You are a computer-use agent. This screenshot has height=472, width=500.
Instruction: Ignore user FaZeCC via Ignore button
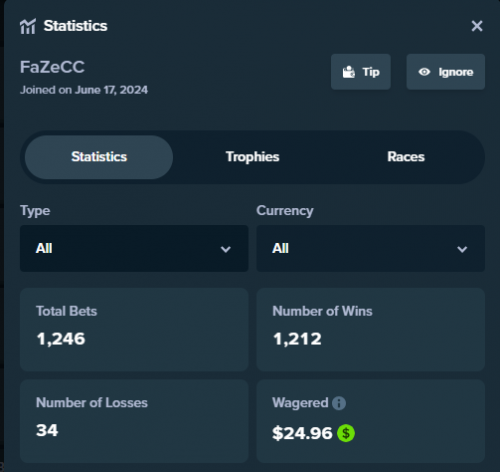click(446, 72)
